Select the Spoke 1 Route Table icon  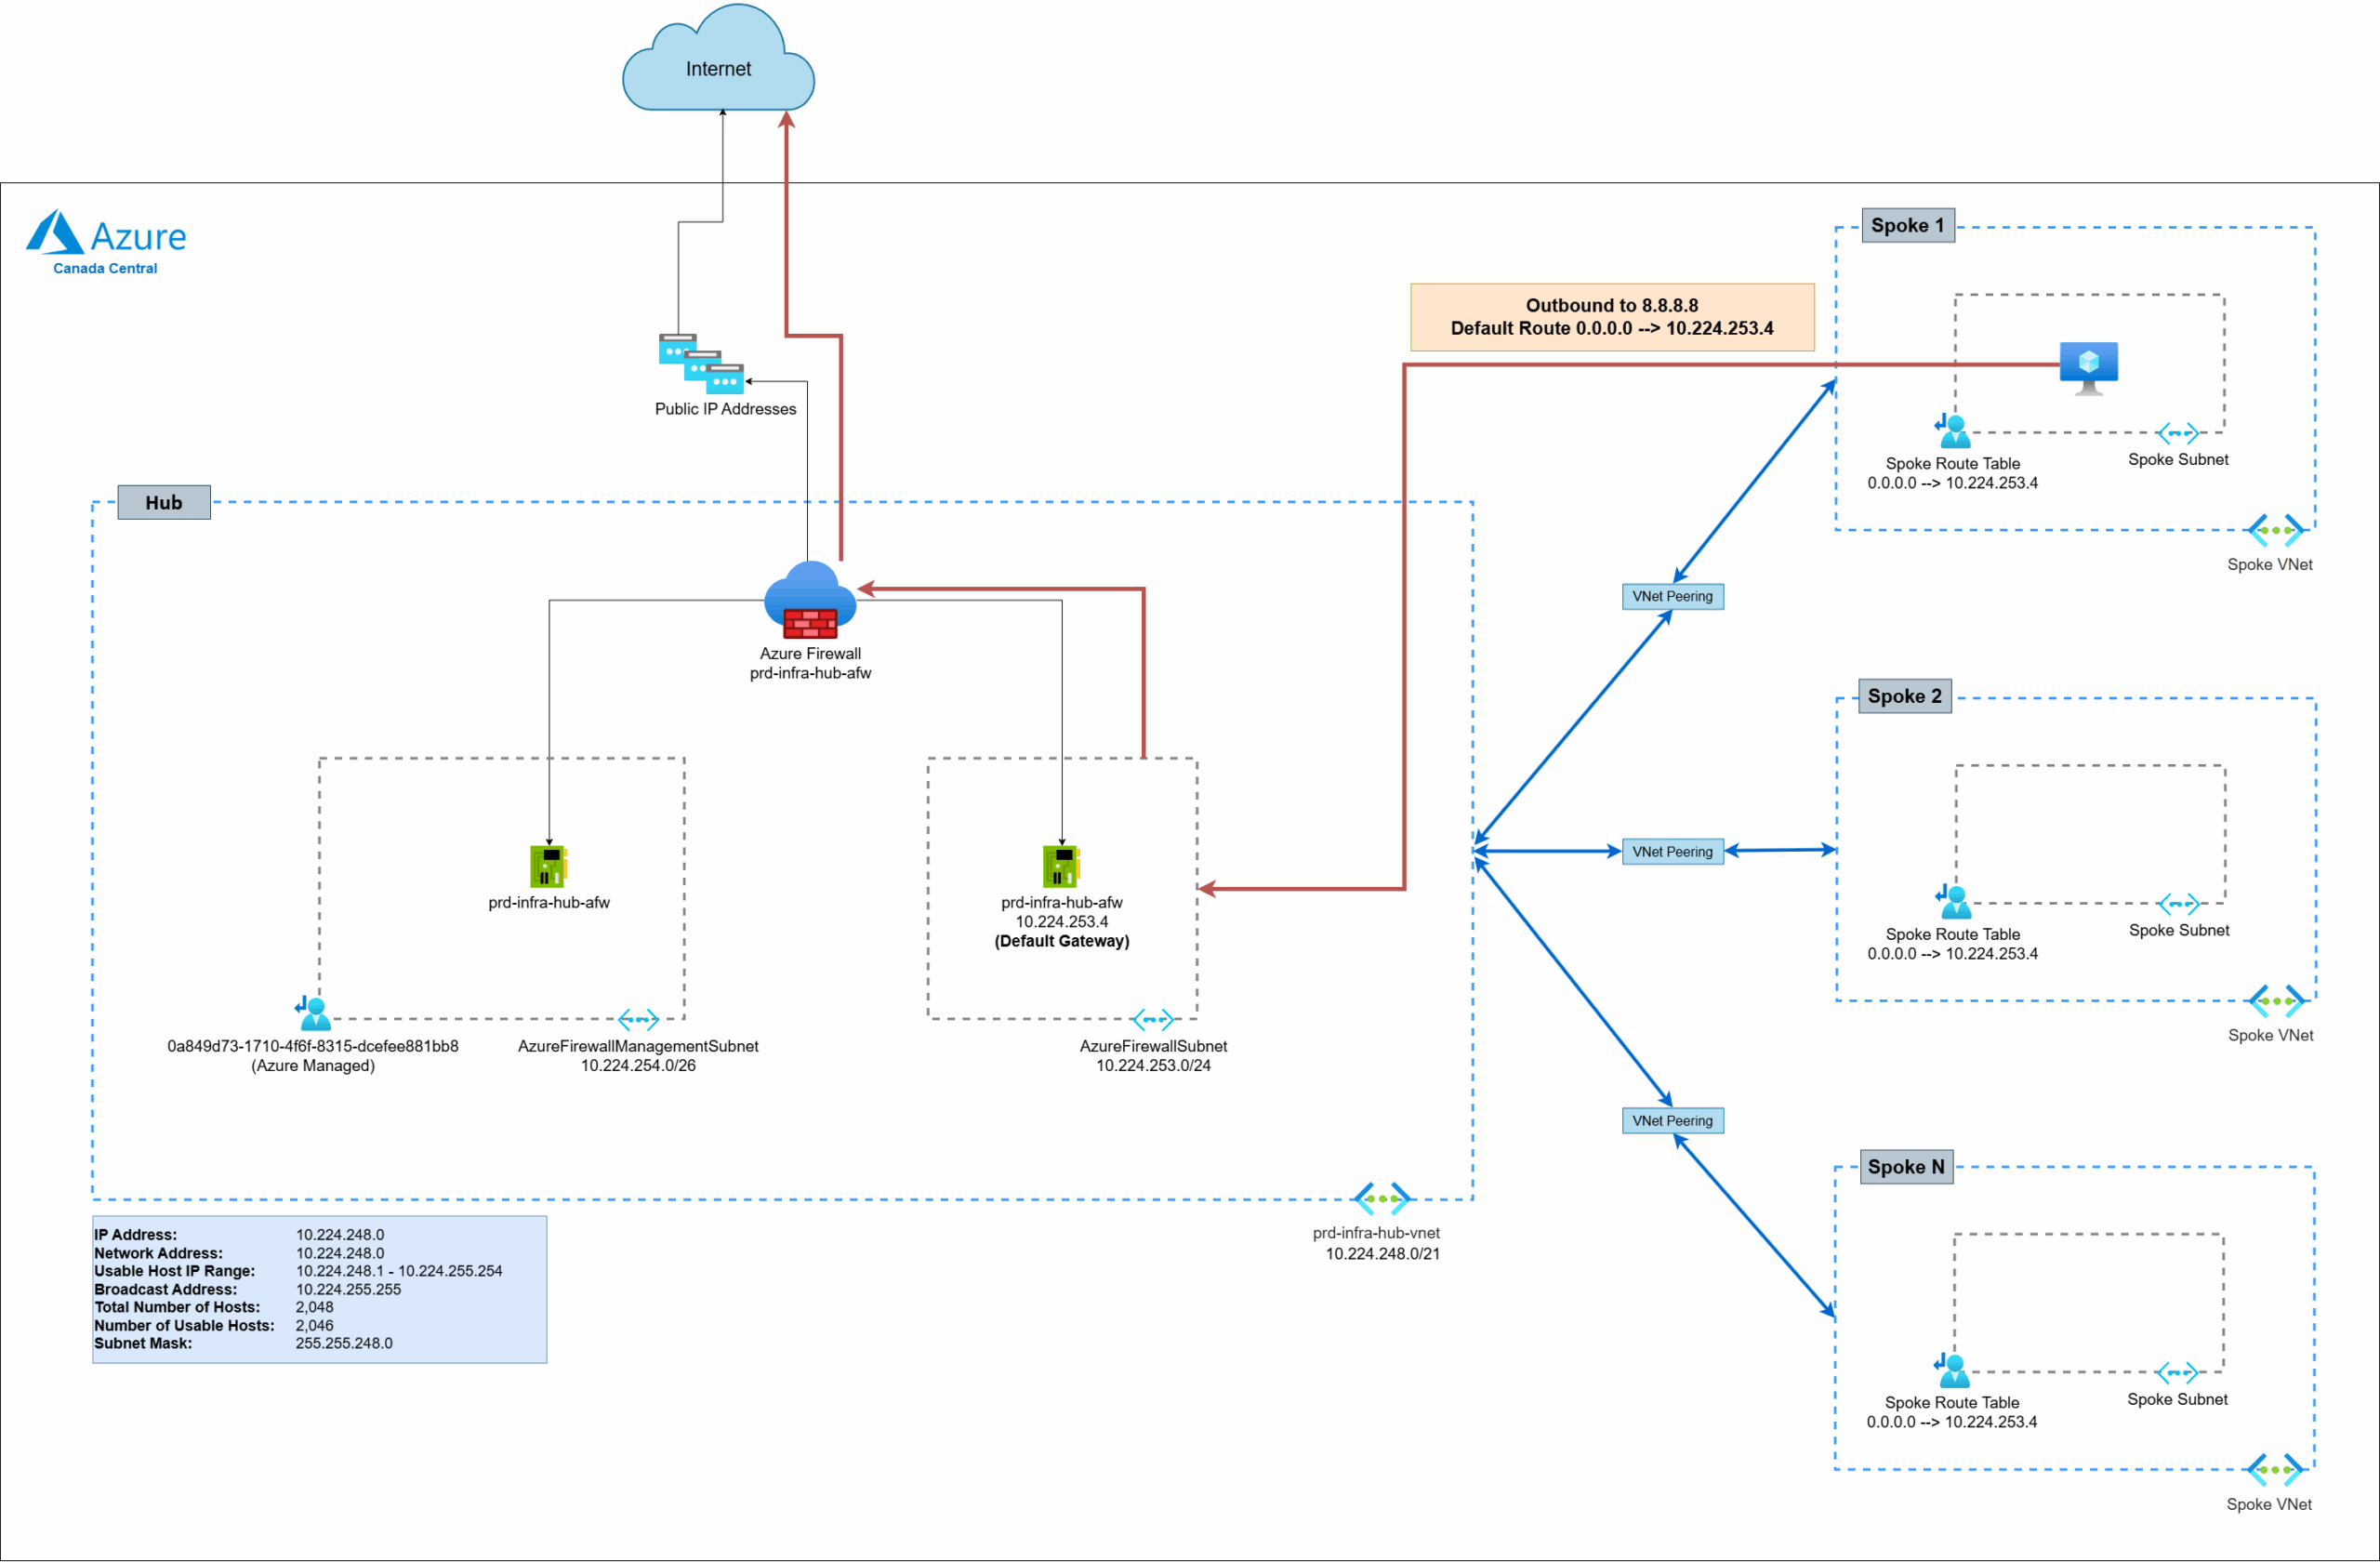click(1952, 431)
